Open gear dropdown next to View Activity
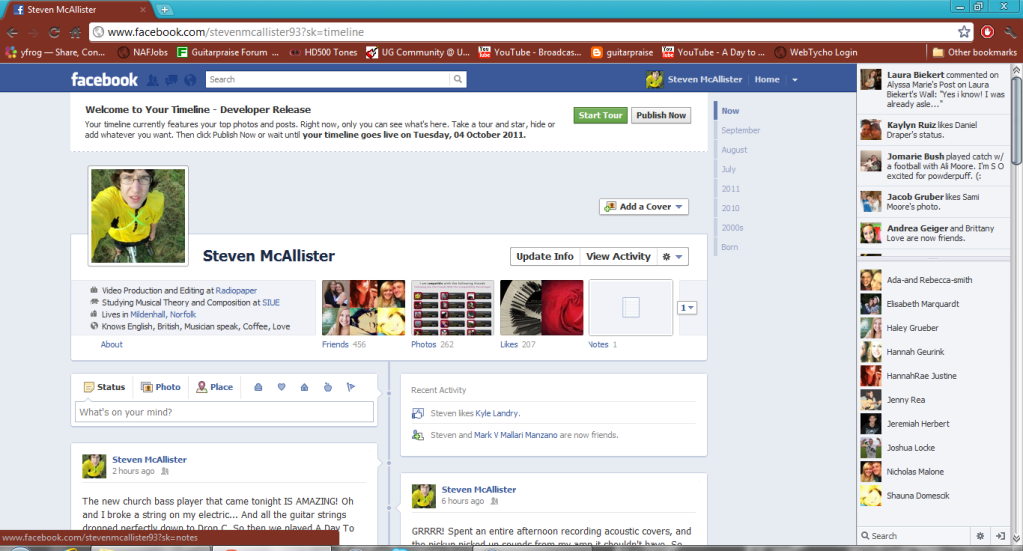The width and height of the screenshot is (1023, 551). coord(672,256)
